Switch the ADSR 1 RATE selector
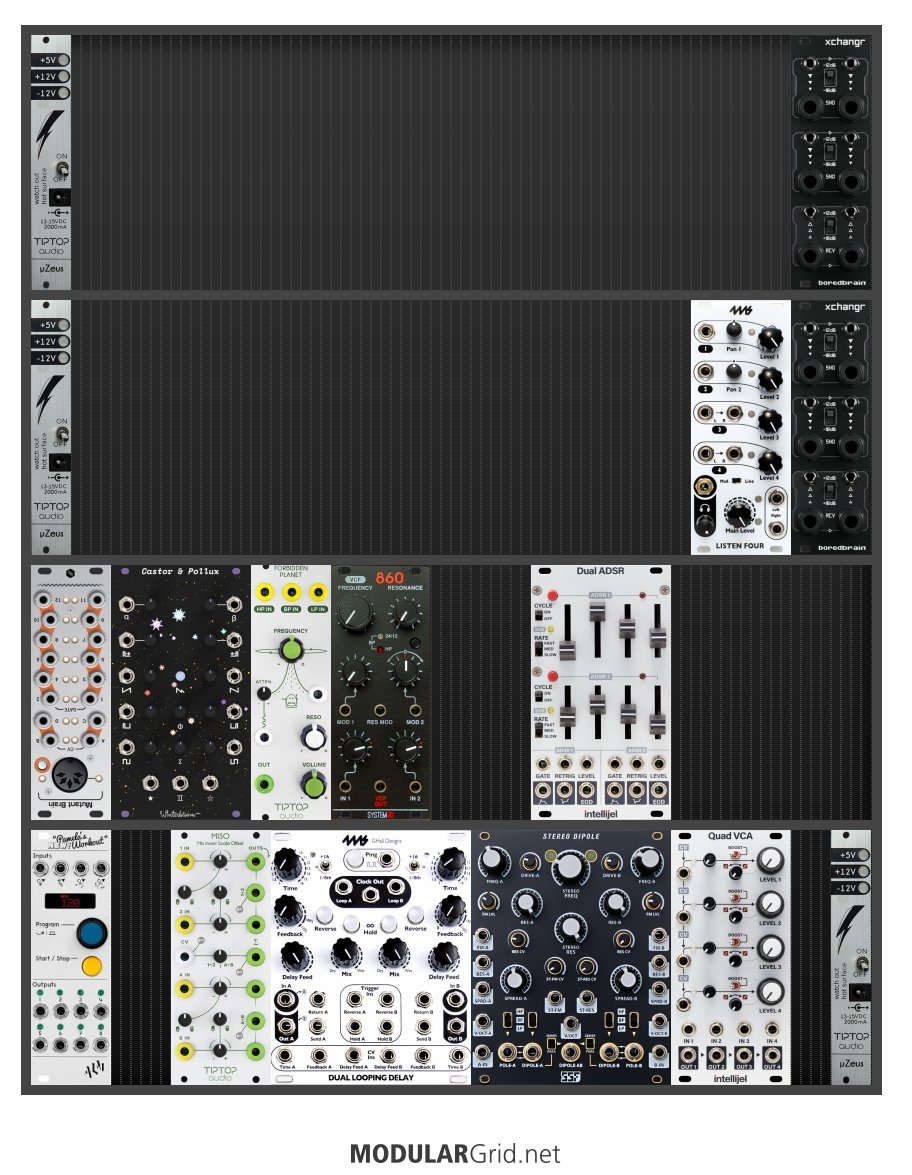Image resolution: width=912 pixels, height=1175 pixels. pyautogui.click(x=538, y=647)
